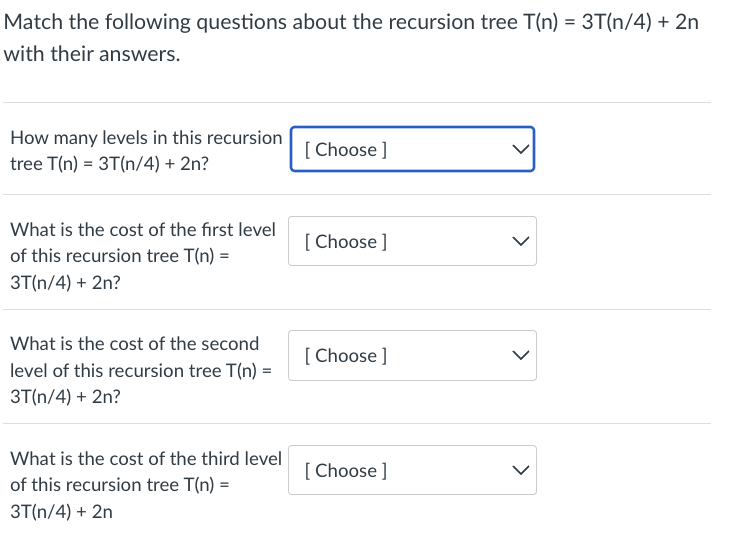Open the second level cost dropdown
This screenshot has width=730, height=540.
[x=412, y=355]
